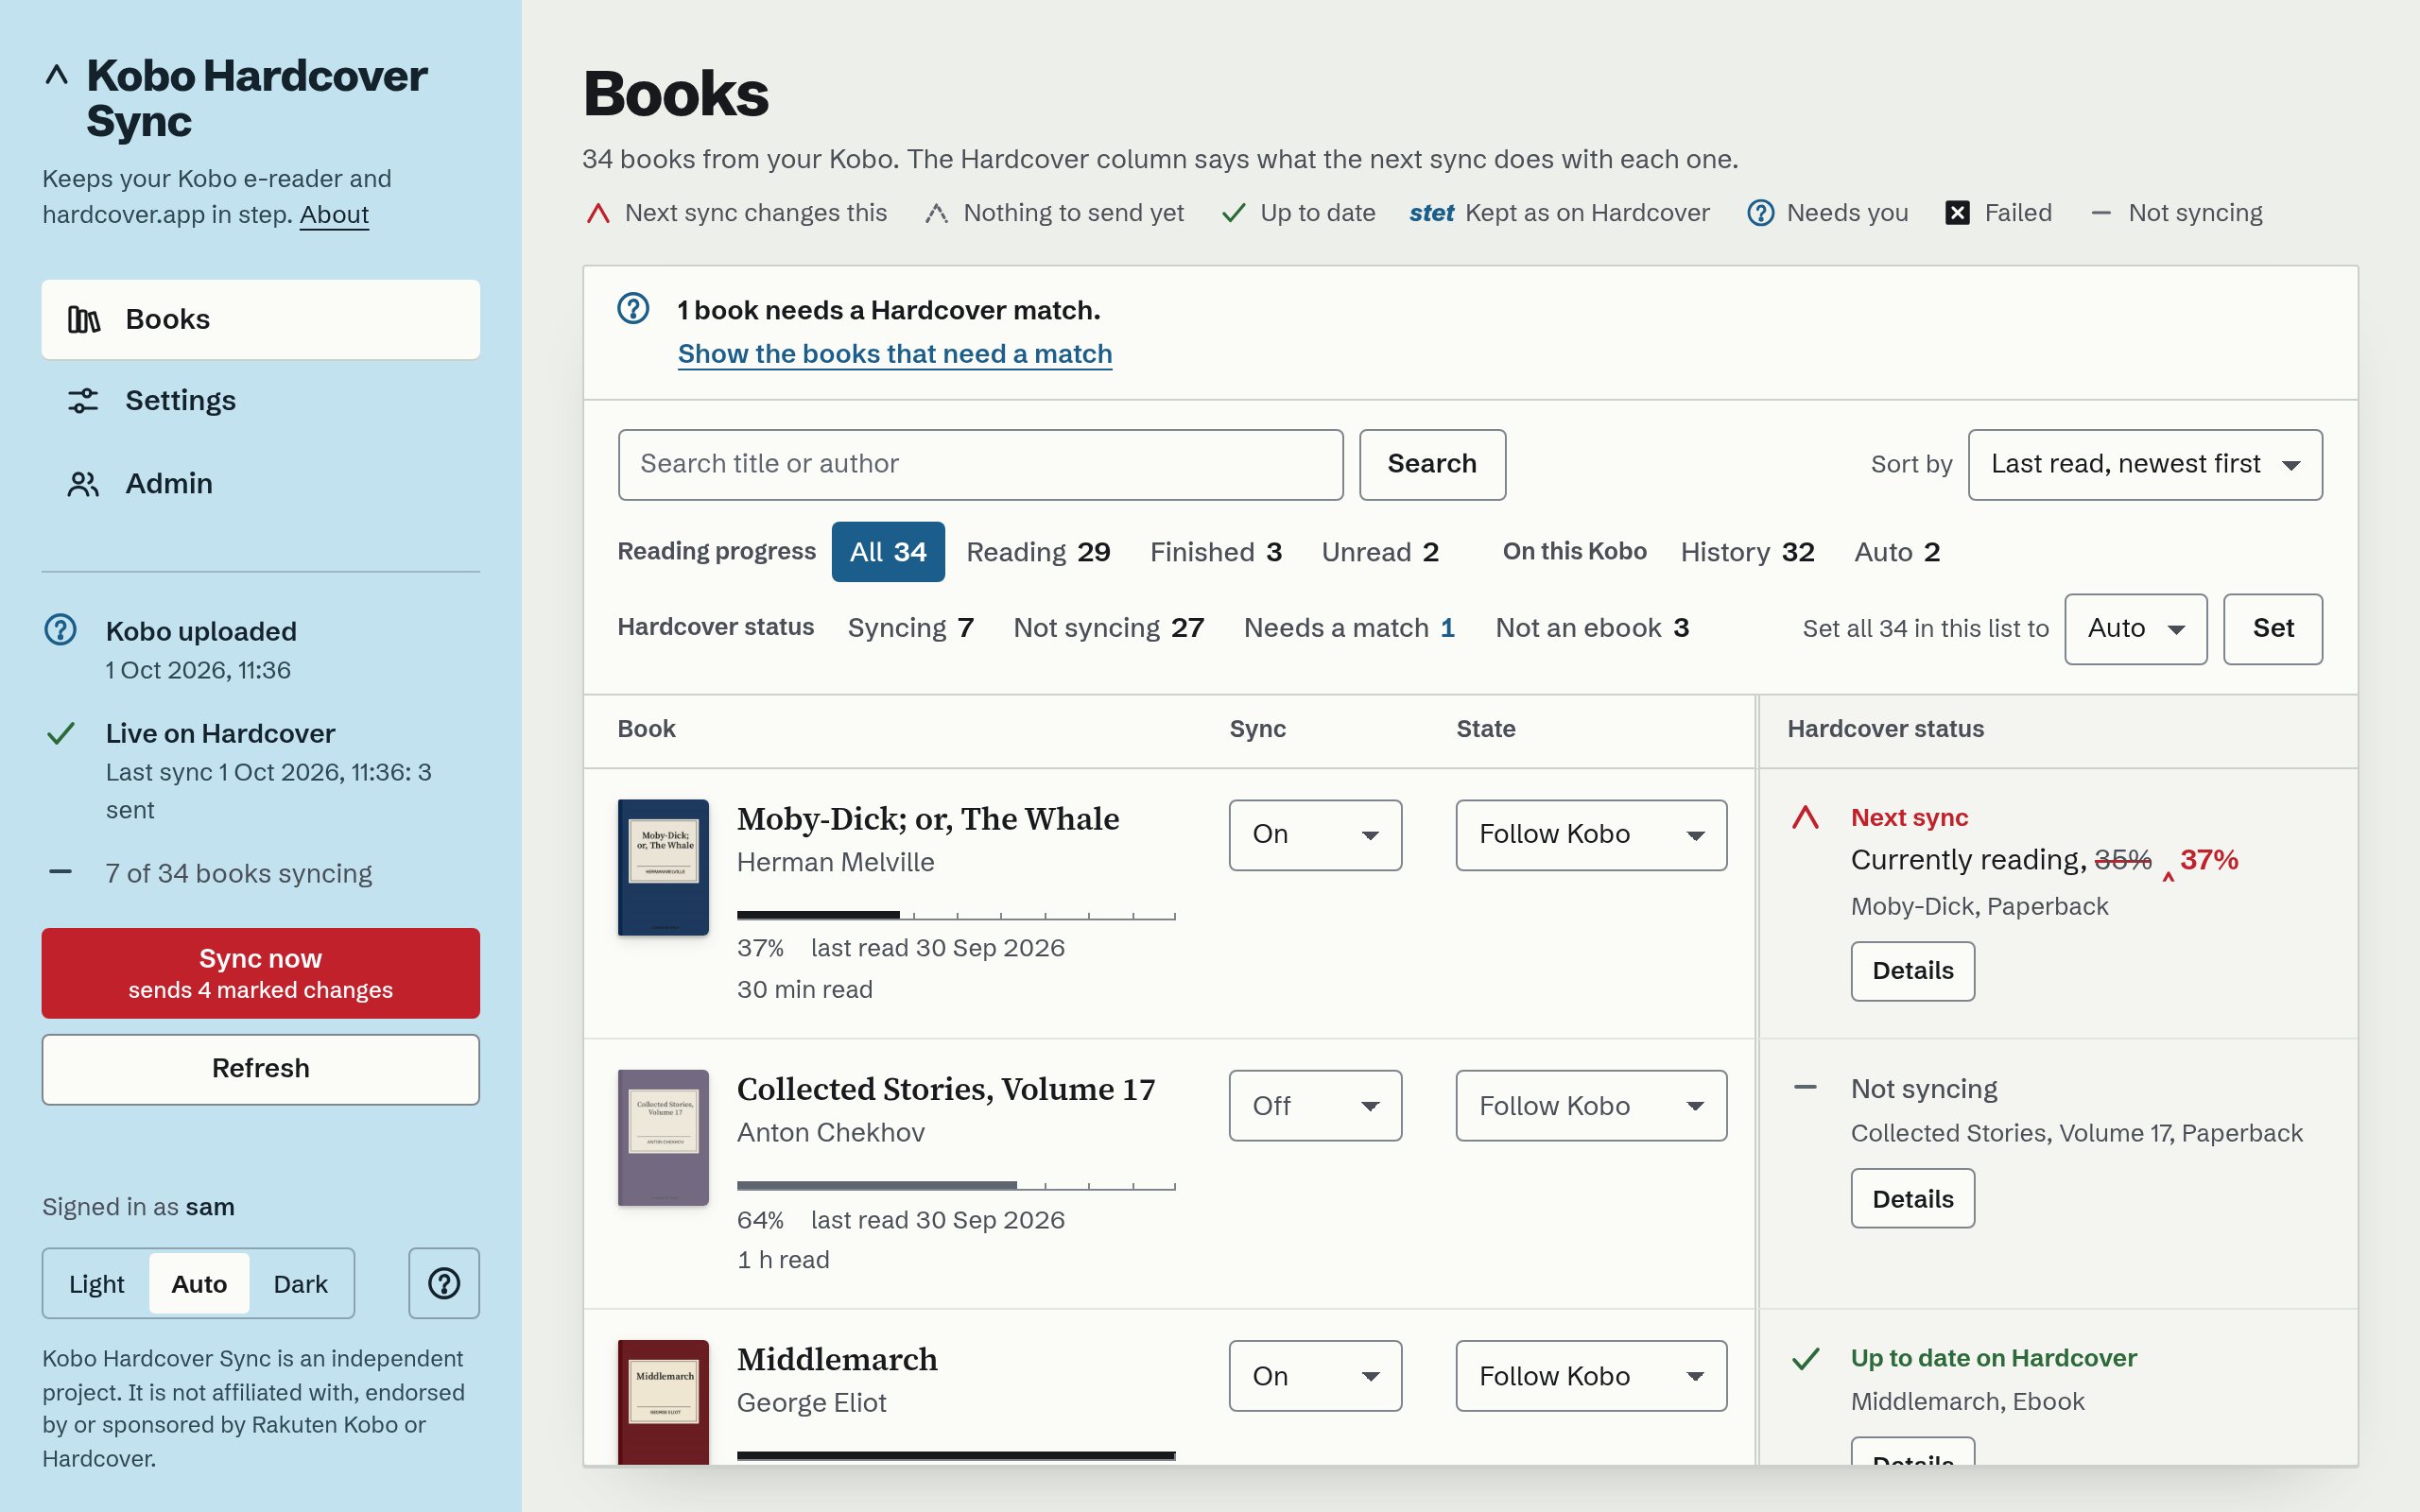Click the Moby-Dick book cover thumbnail

663,867
